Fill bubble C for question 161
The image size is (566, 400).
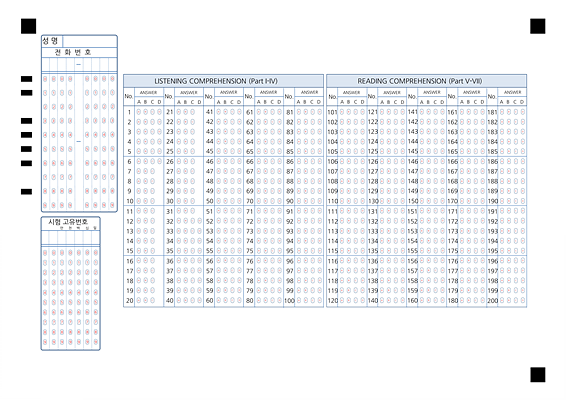click(x=475, y=112)
